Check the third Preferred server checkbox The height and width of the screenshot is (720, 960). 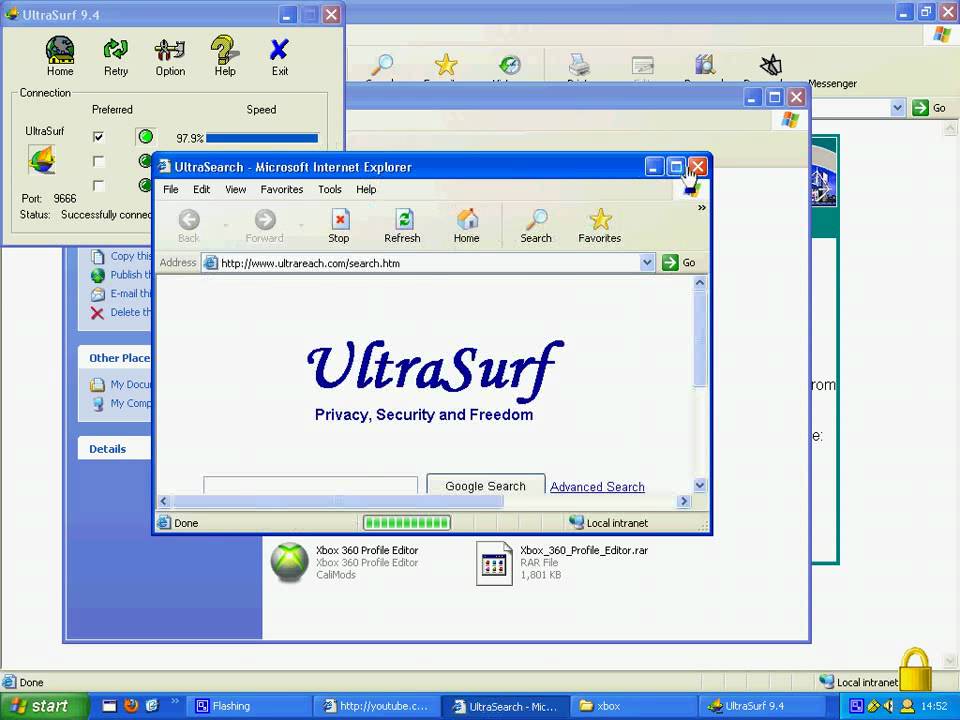click(x=98, y=185)
